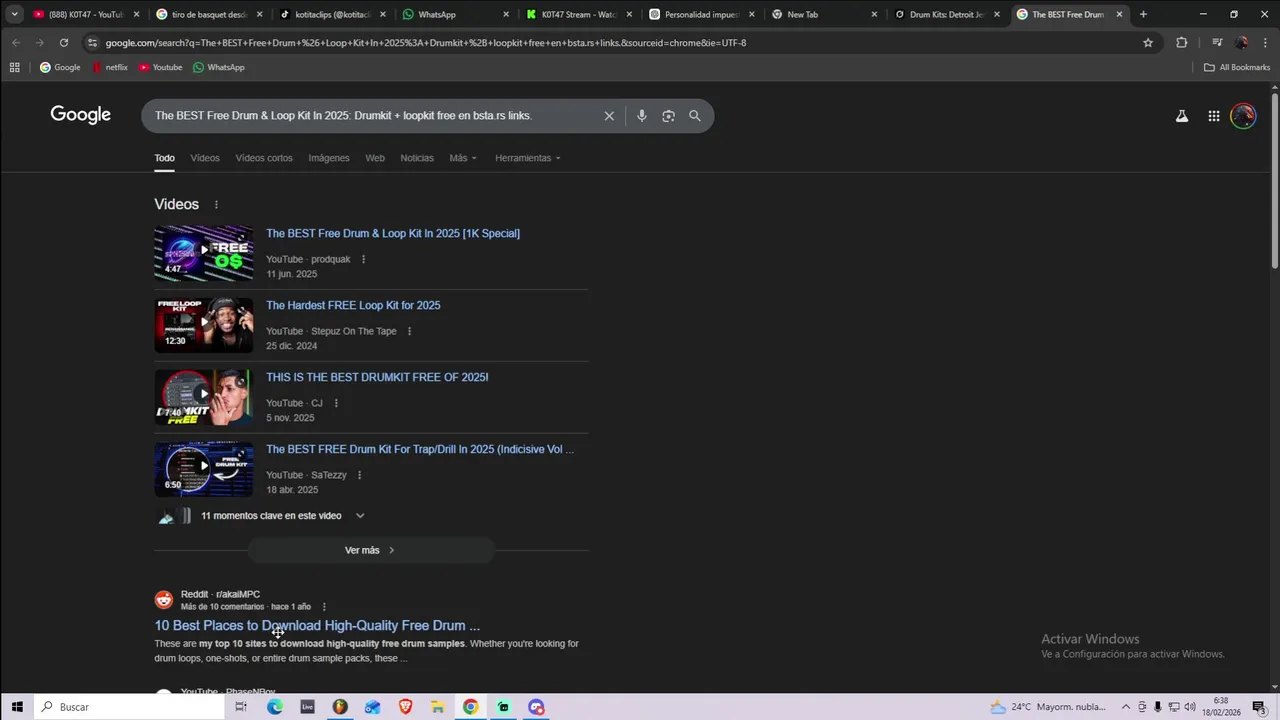Open Google Lens image search icon
The image size is (1280, 720).
click(668, 116)
